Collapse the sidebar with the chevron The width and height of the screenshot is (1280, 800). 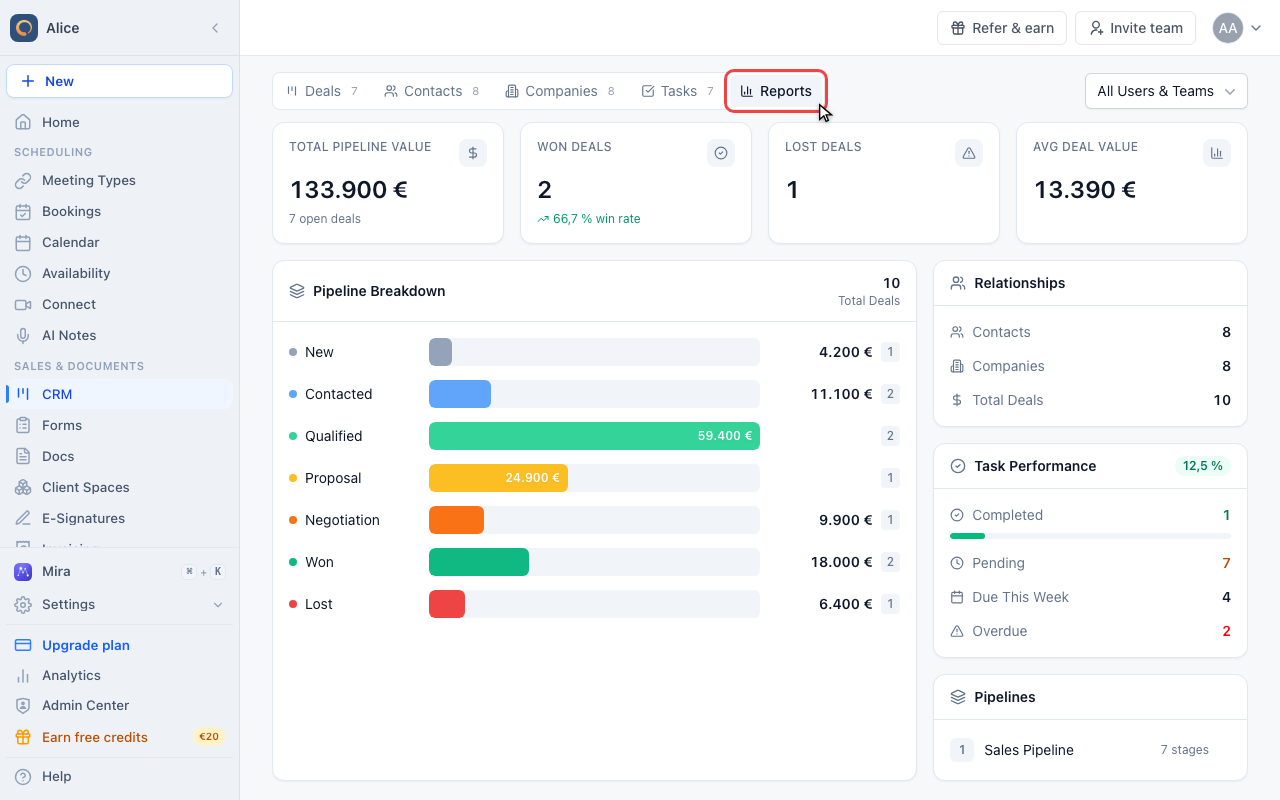(215, 28)
